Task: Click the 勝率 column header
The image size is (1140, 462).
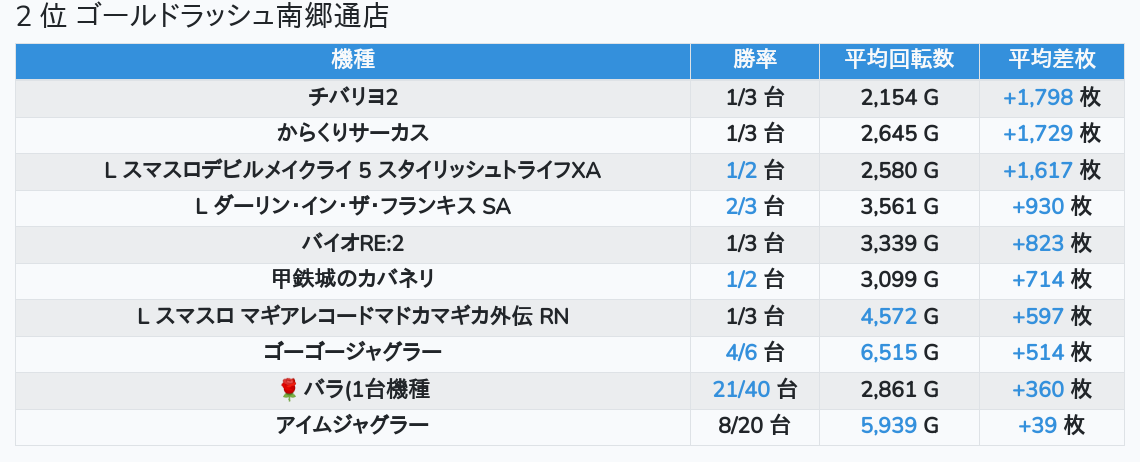Action: point(754,60)
